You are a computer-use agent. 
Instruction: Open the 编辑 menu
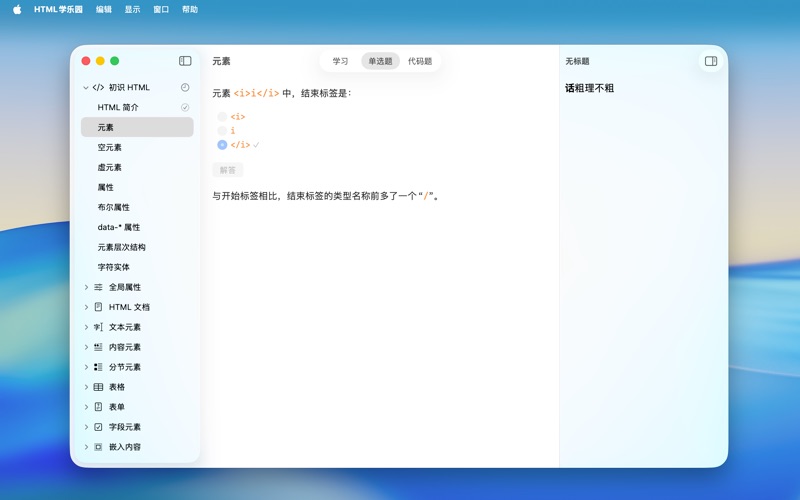coord(104,9)
